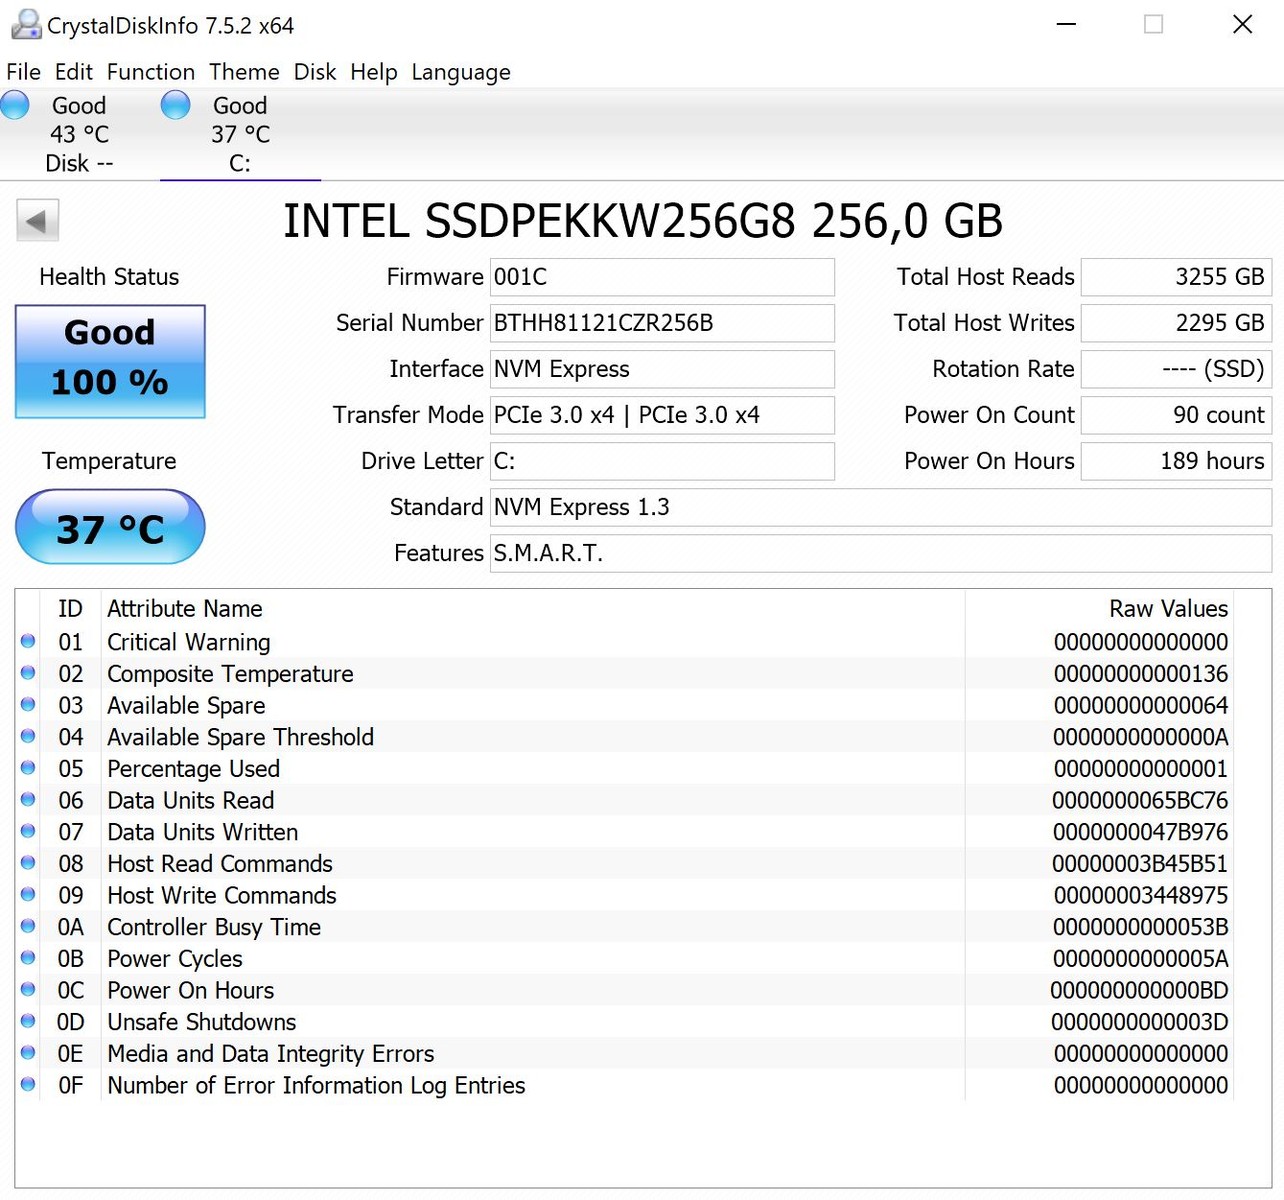This screenshot has width=1284, height=1200.
Task: Click status dot for Percentage Used row
Action: 28,768
